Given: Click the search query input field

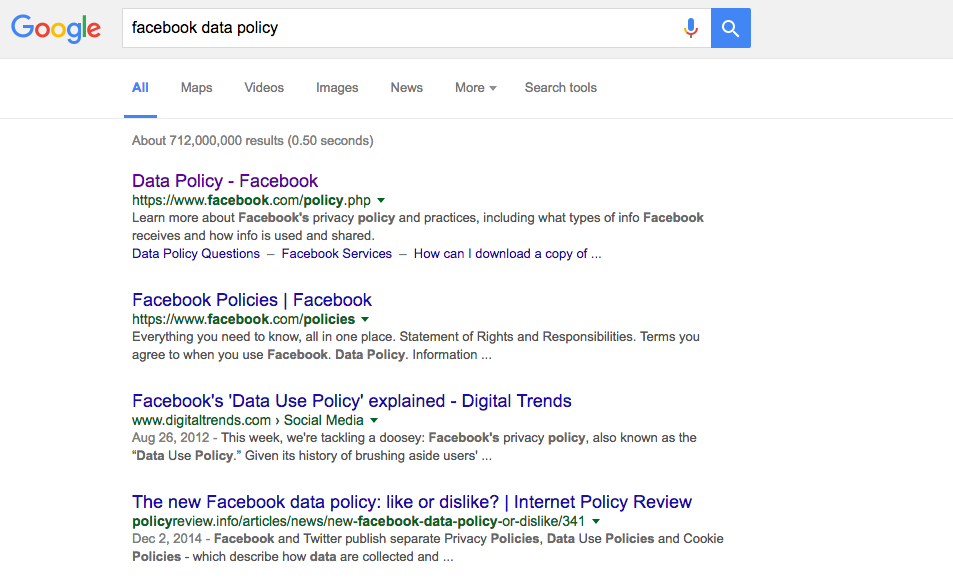Looking at the screenshot, I should pos(401,28).
